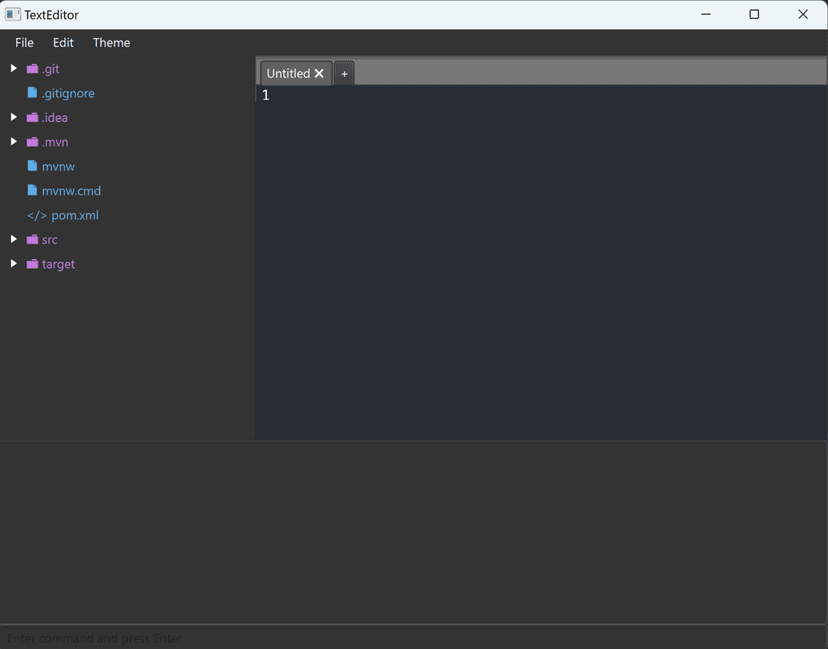Viewport: 828px width, 649px height.
Task: Click the .gitignore file icon
Action: [32, 93]
